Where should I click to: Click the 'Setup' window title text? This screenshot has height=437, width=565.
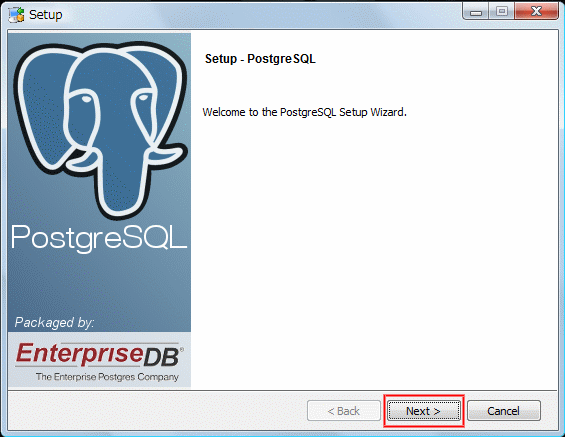coord(45,15)
